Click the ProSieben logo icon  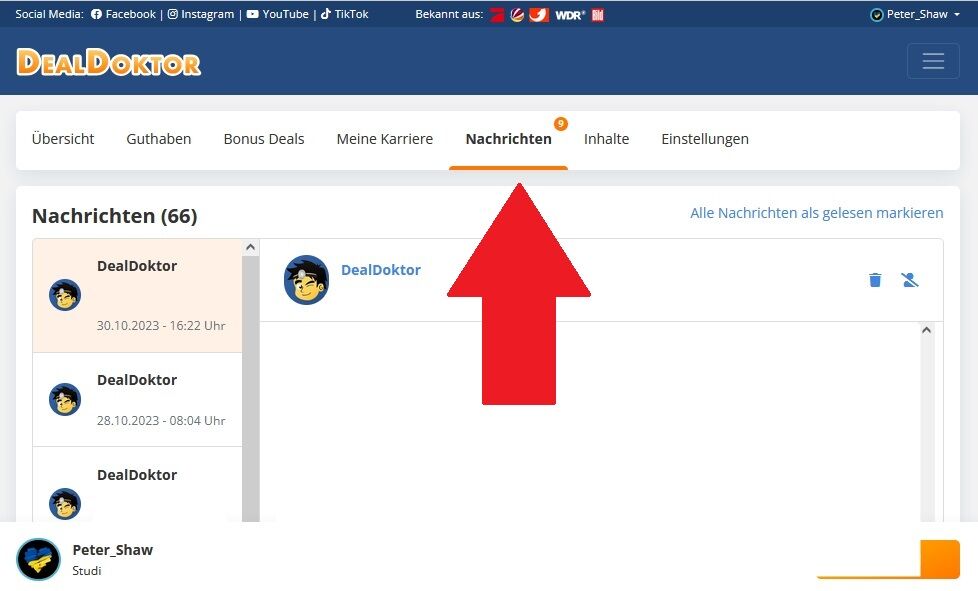point(497,15)
